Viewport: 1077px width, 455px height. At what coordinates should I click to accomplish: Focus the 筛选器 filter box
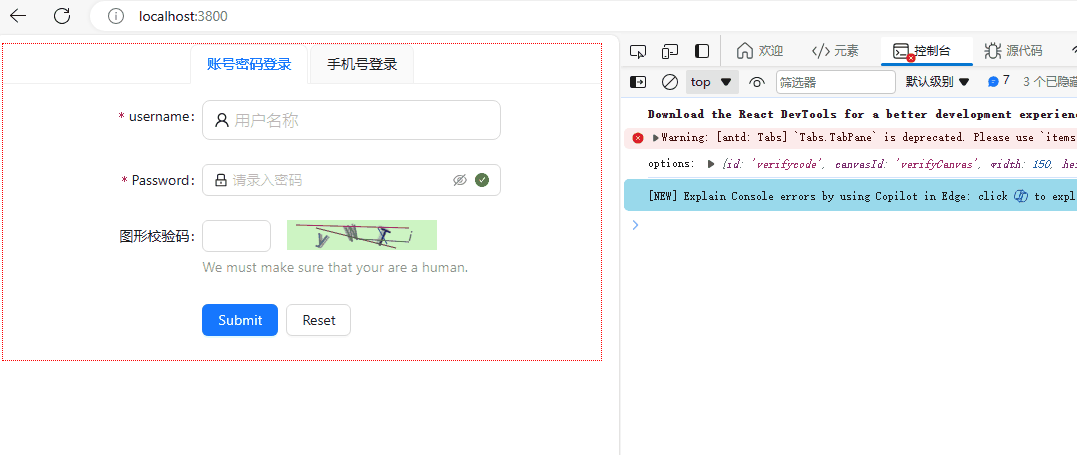pyautogui.click(x=836, y=82)
